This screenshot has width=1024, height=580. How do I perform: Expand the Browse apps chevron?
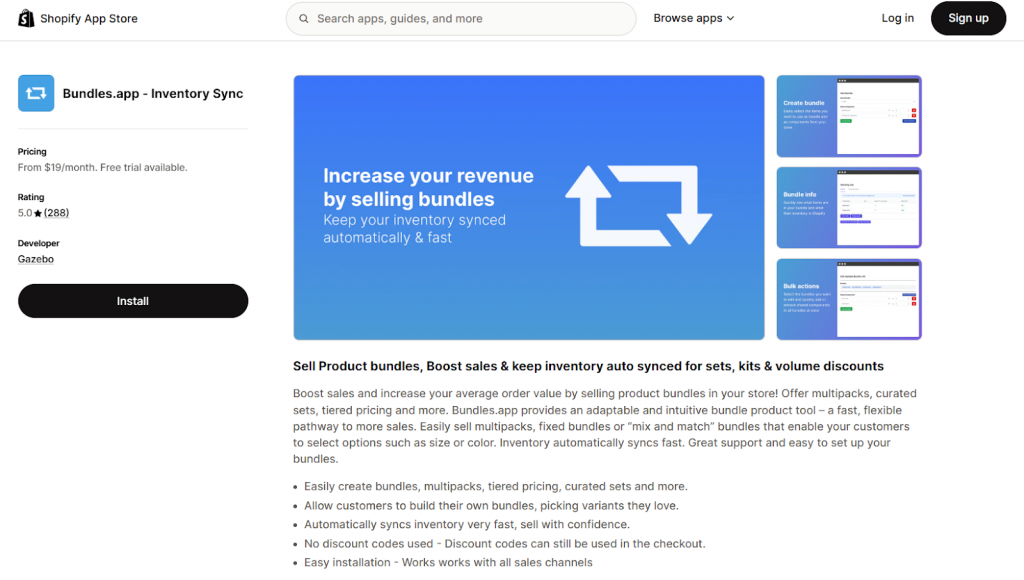pos(733,18)
